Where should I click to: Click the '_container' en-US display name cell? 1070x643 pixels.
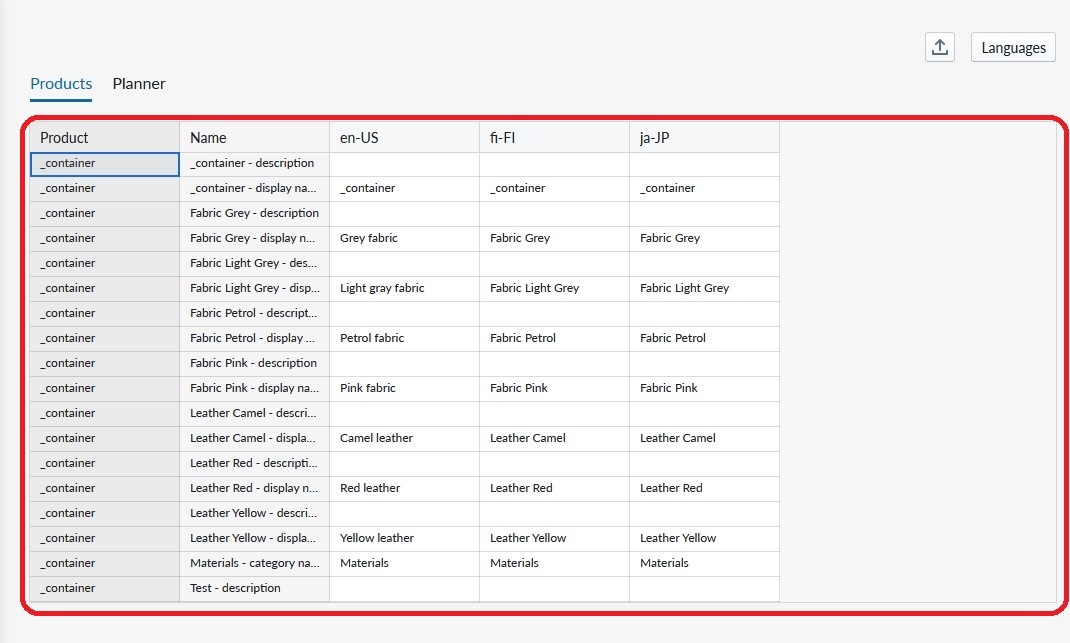coord(405,188)
